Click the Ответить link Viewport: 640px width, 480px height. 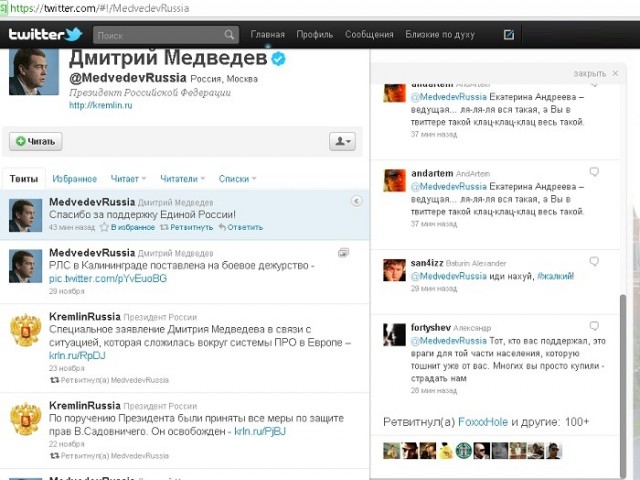(x=241, y=227)
